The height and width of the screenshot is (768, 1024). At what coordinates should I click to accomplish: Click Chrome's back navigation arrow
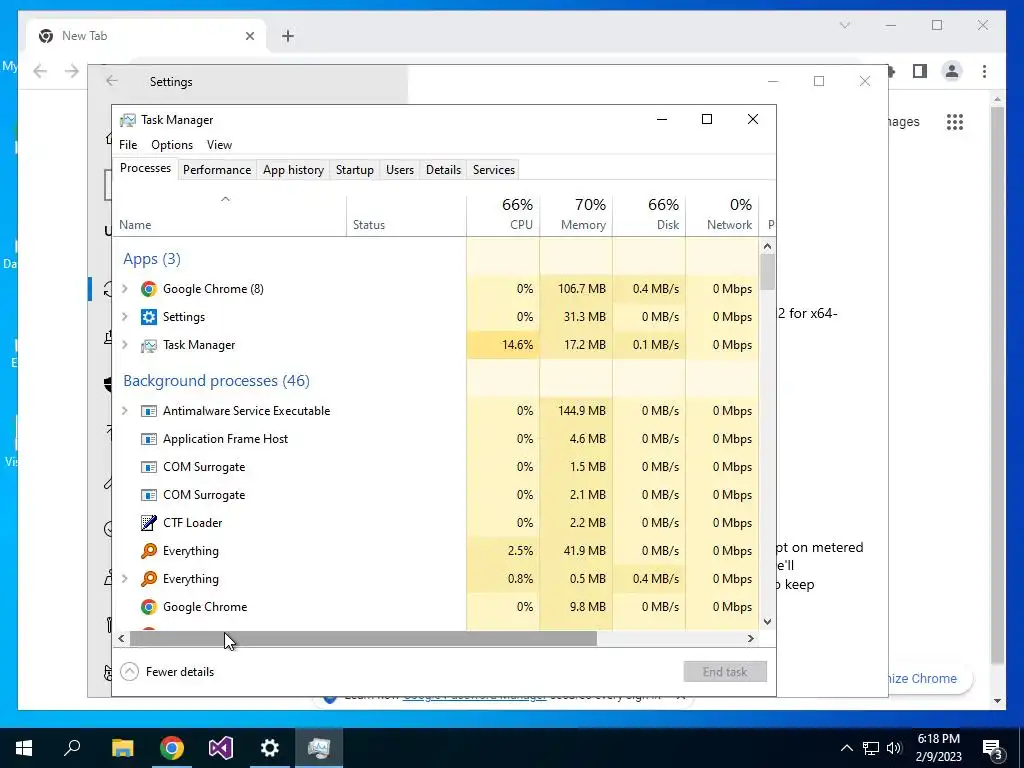point(40,71)
